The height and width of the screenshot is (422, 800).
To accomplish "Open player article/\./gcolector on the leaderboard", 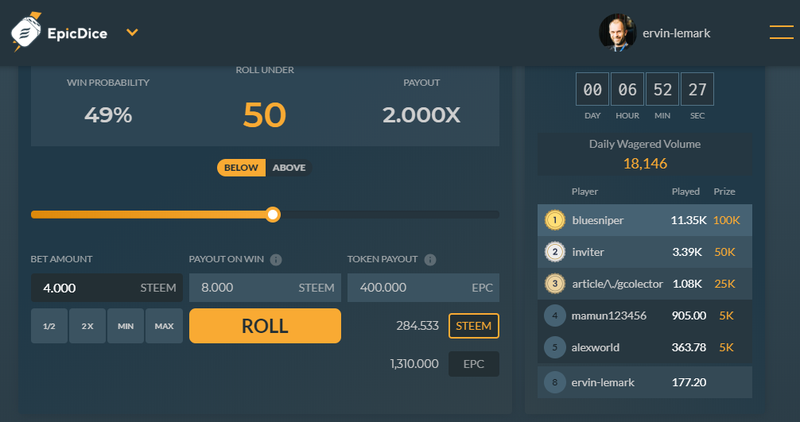I will point(617,284).
